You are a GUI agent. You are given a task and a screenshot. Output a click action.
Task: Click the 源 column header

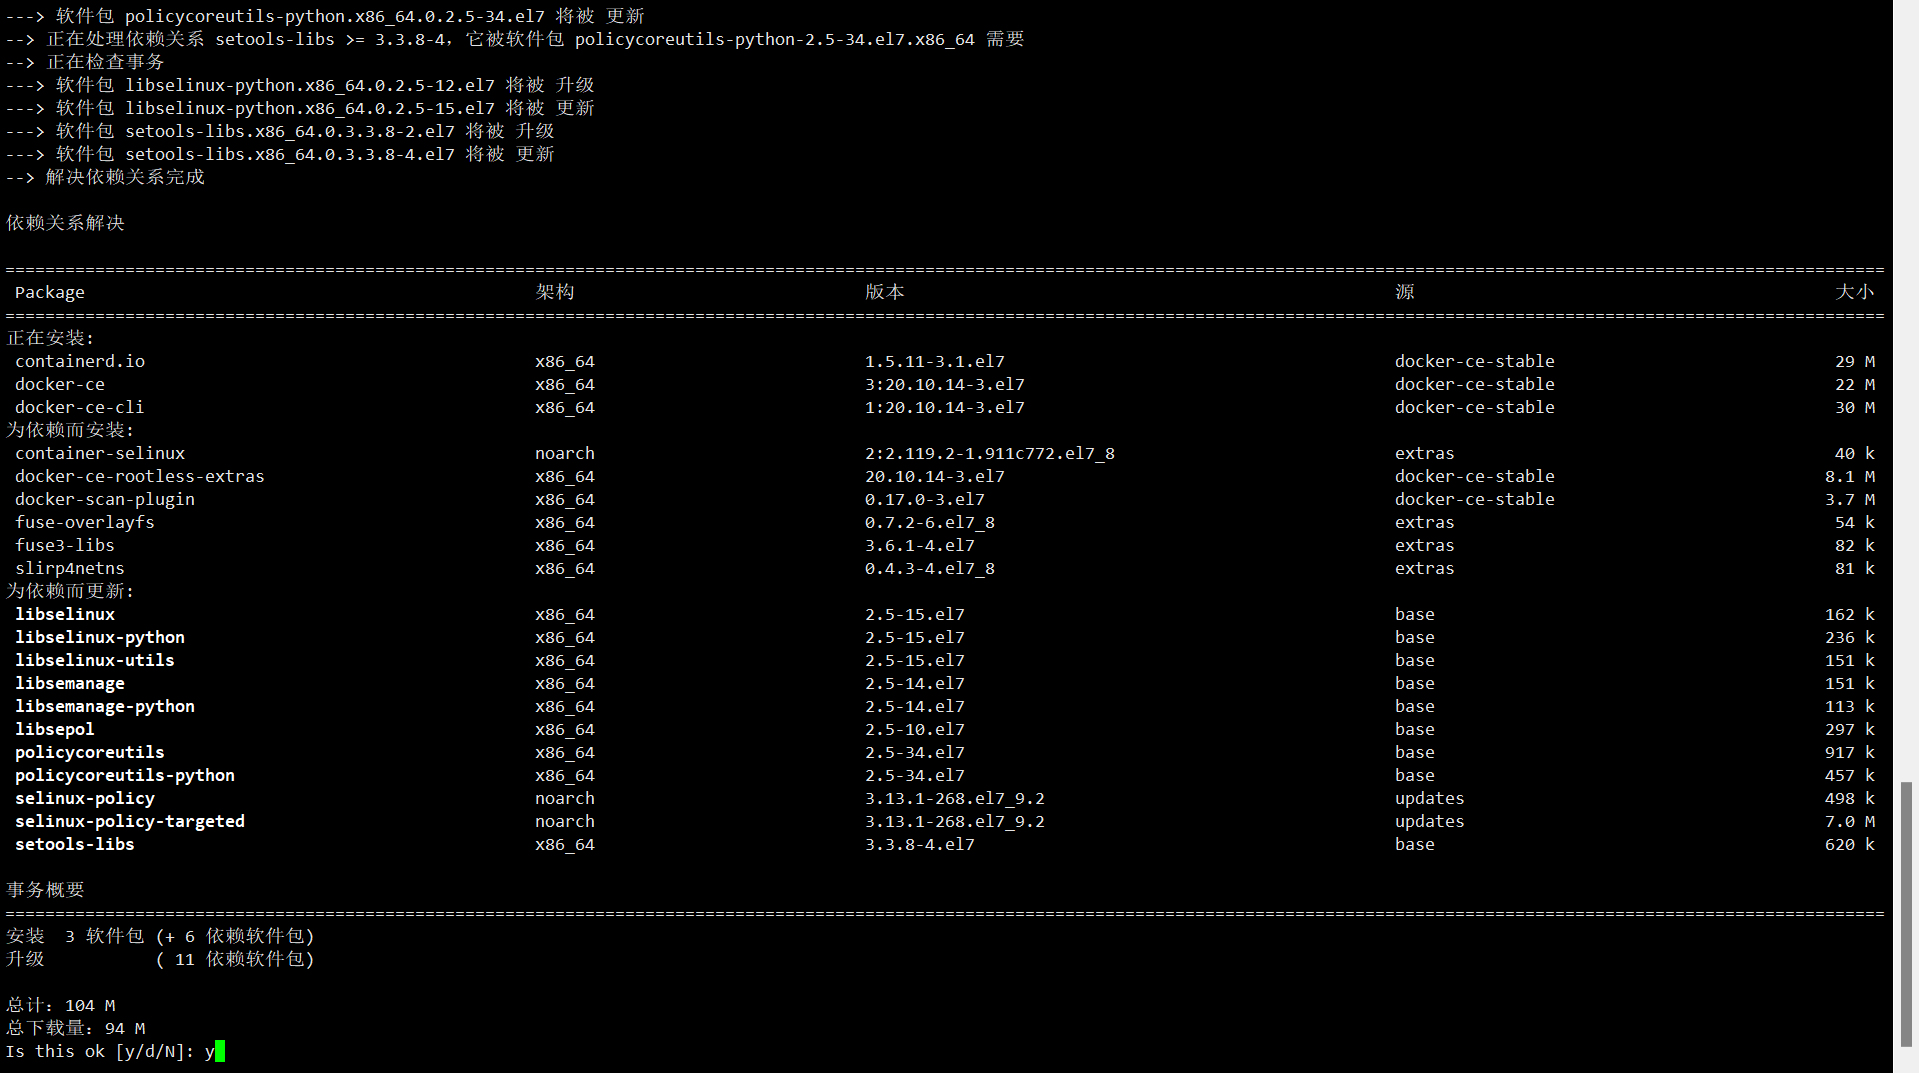tap(1405, 292)
